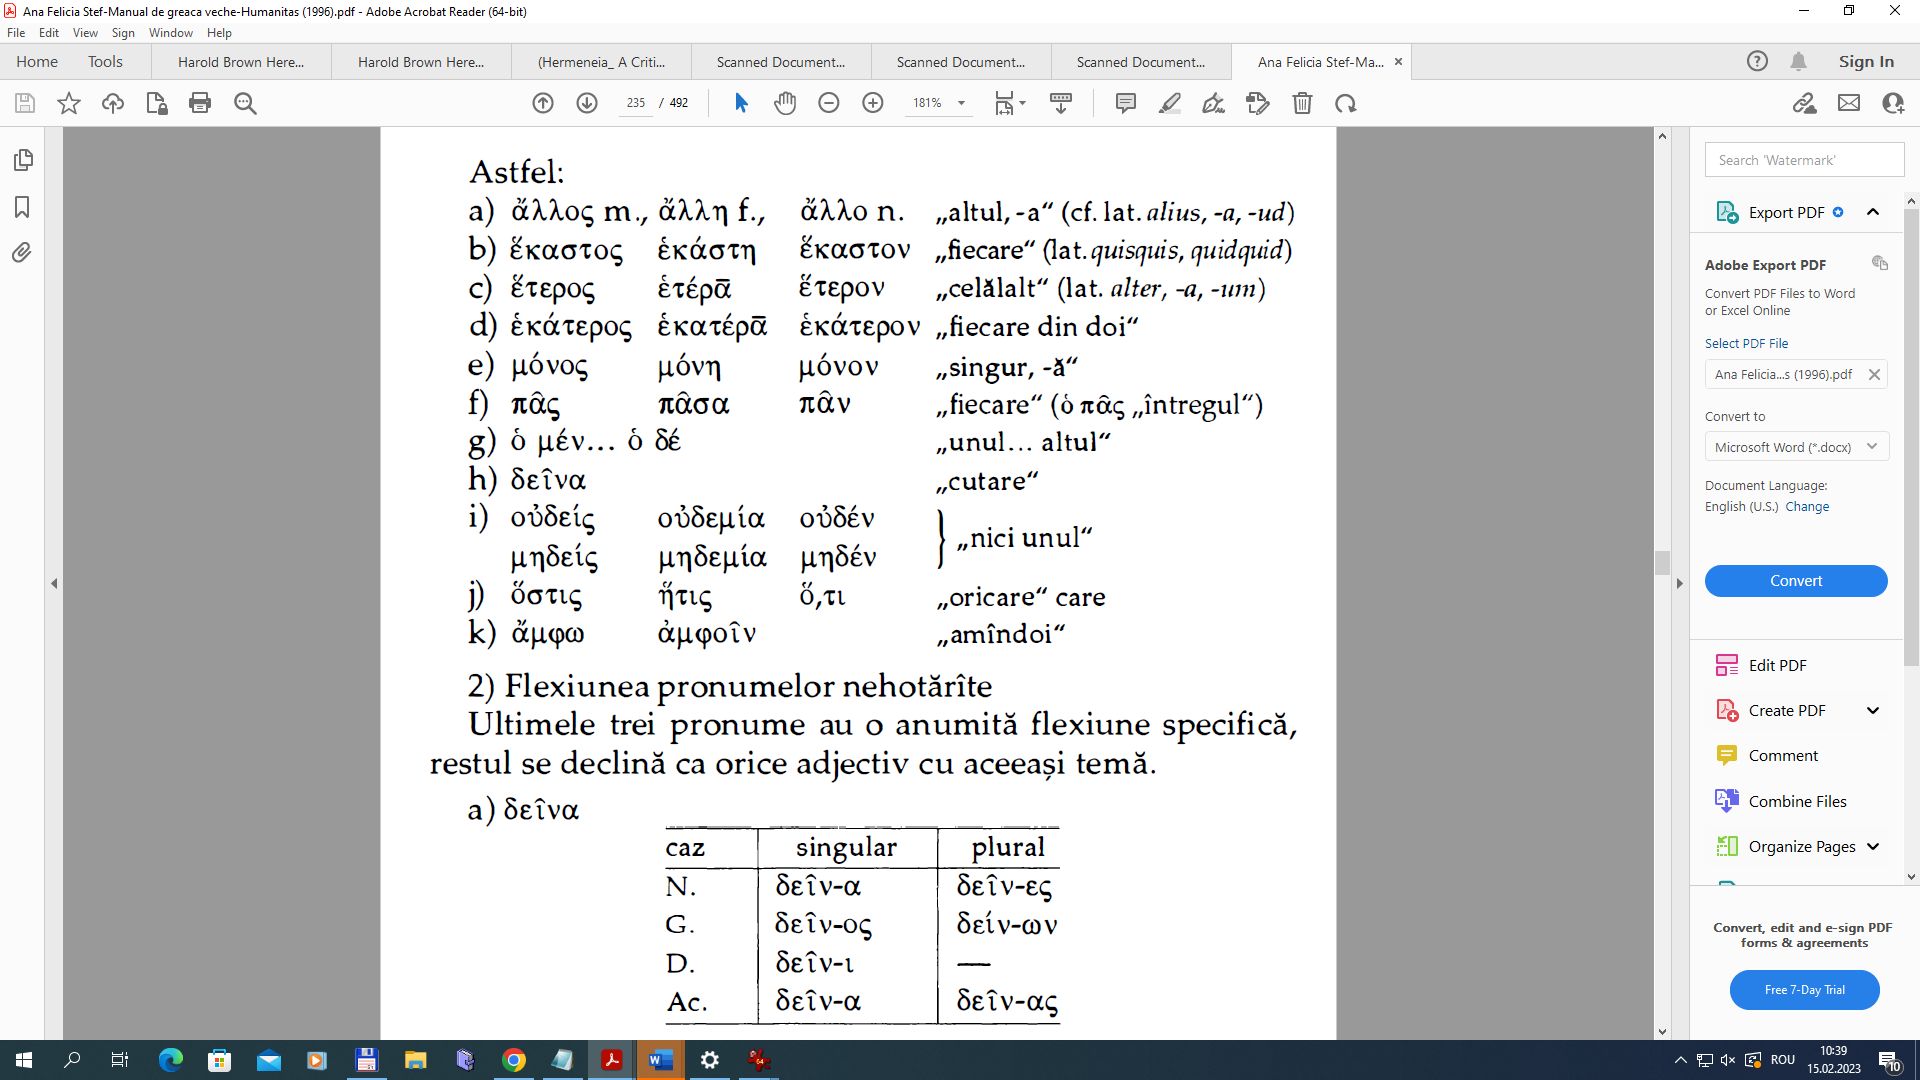Change the document language
The height and width of the screenshot is (1080, 1920).
click(x=1807, y=506)
